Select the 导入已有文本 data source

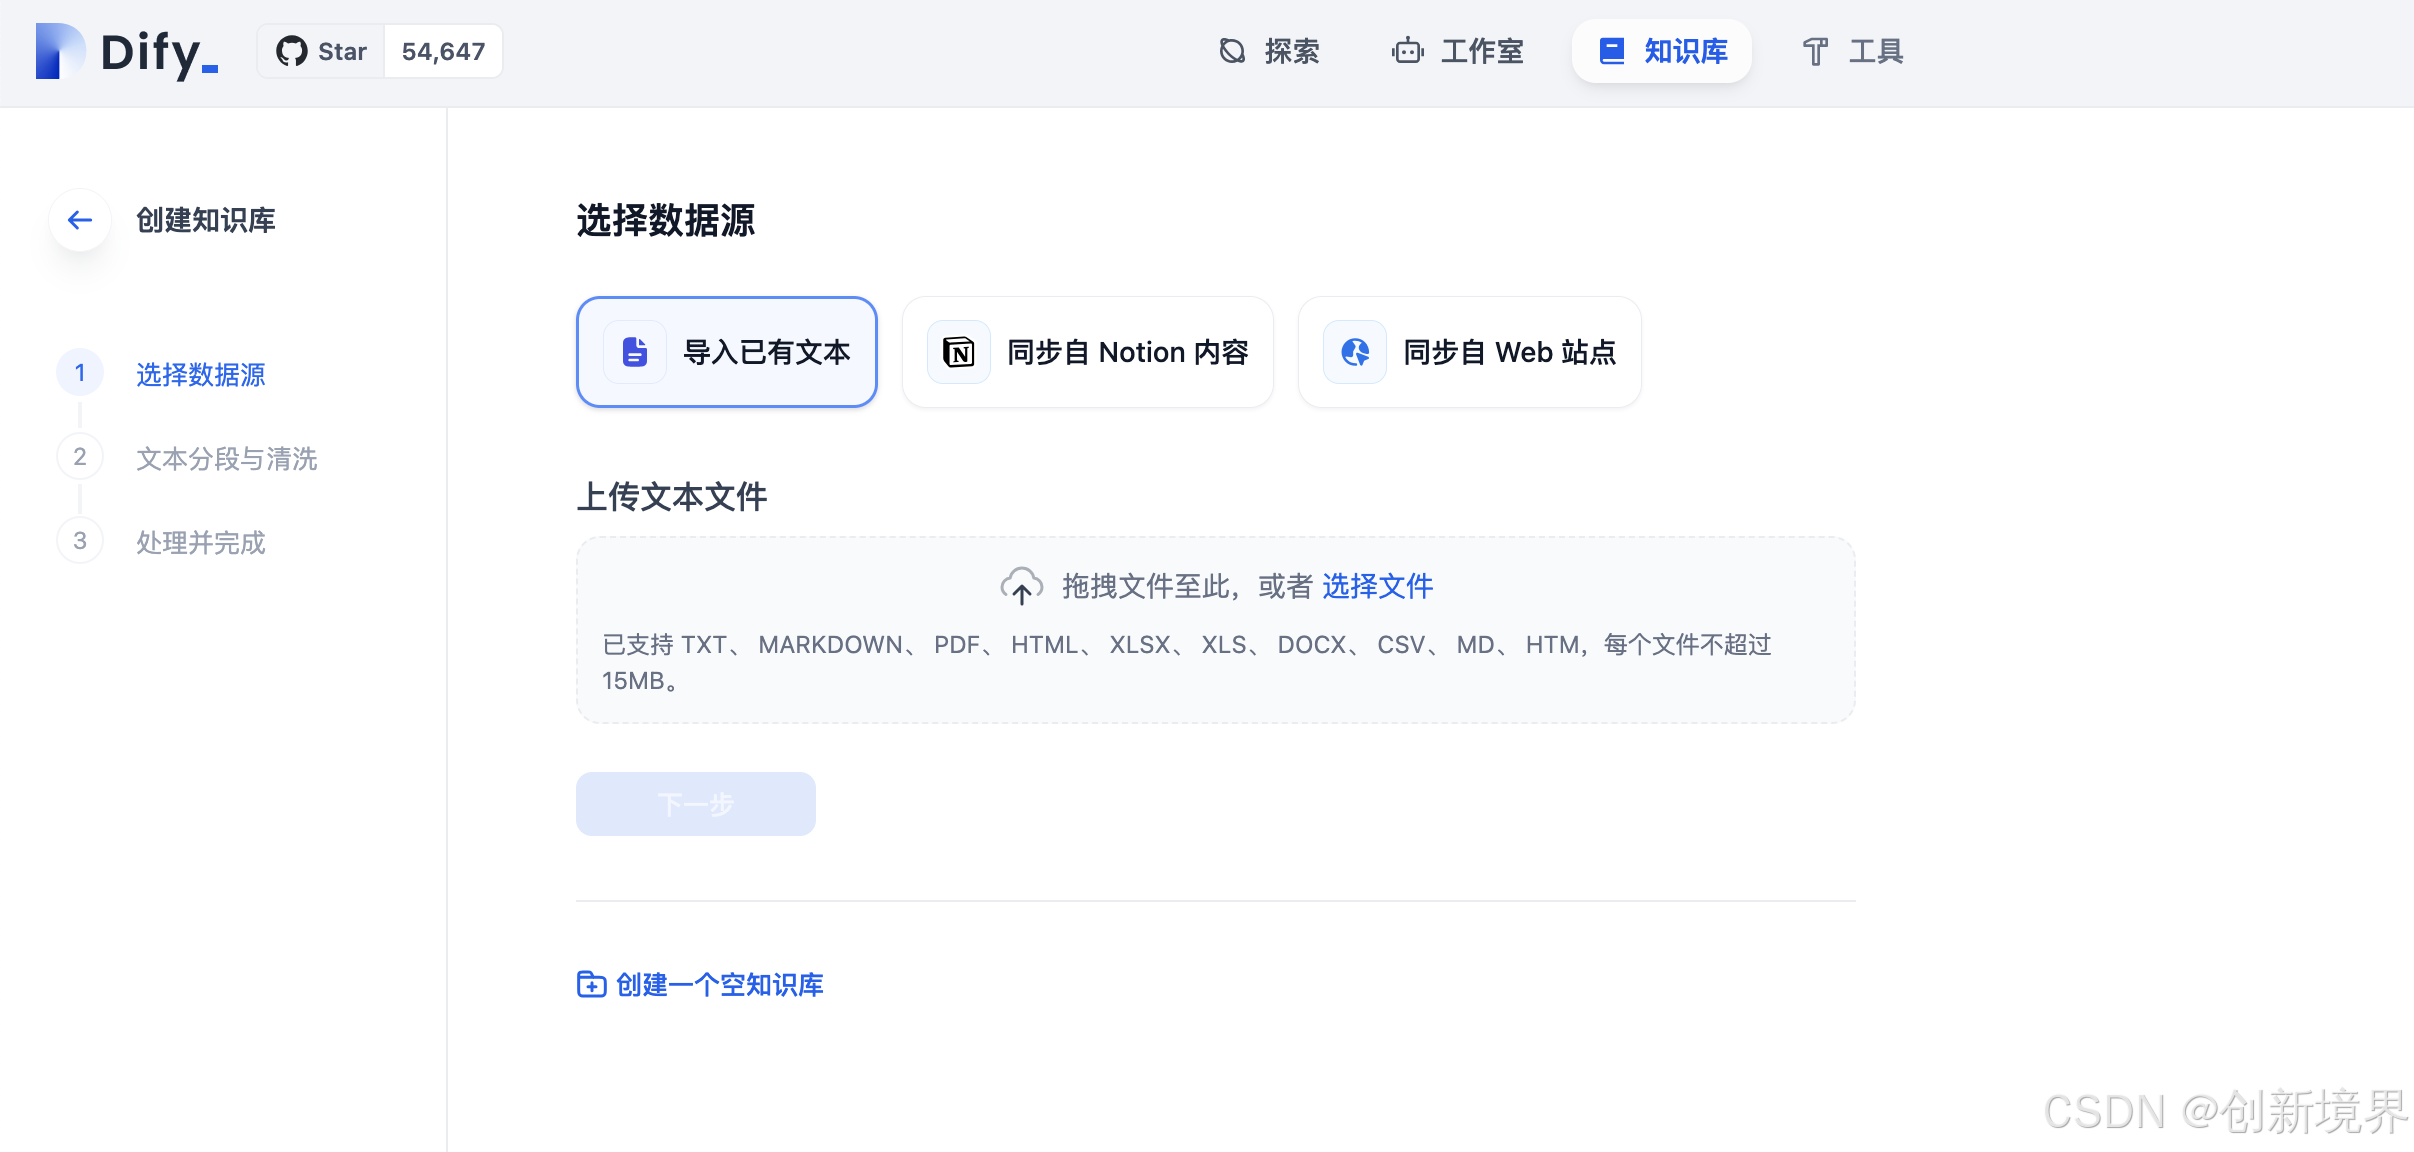click(726, 351)
